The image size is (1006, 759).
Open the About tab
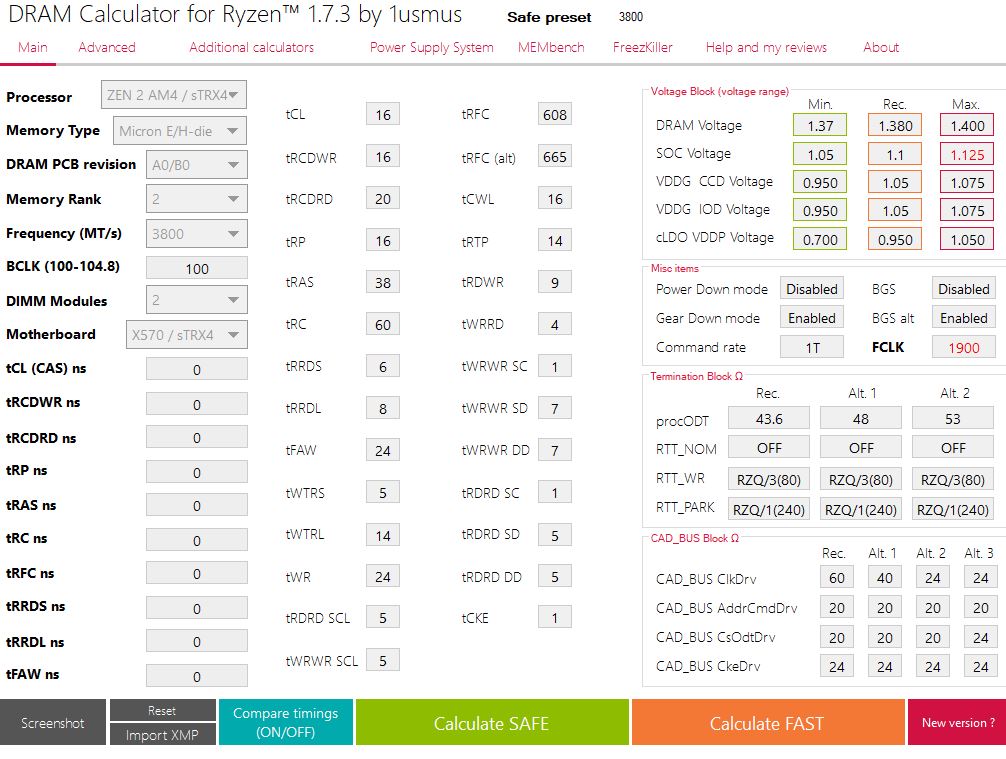tap(881, 47)
